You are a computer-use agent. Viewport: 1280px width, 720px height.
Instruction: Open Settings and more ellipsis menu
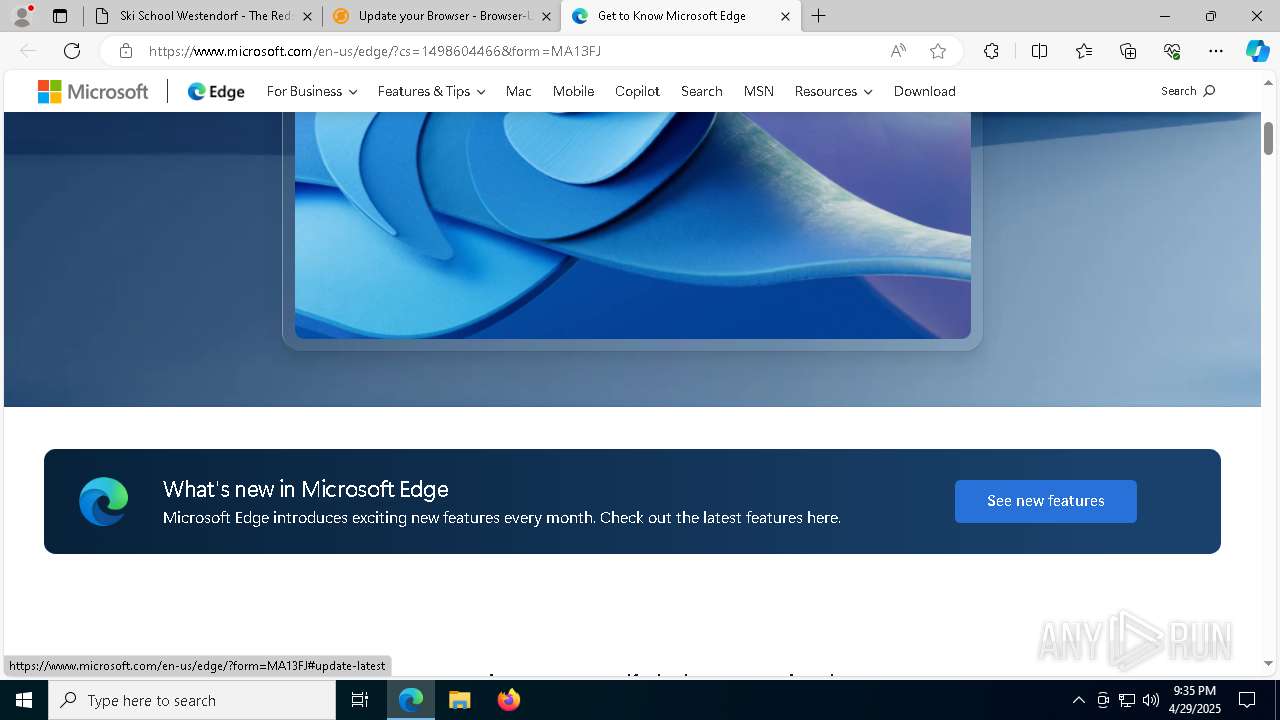point(1216,51)
